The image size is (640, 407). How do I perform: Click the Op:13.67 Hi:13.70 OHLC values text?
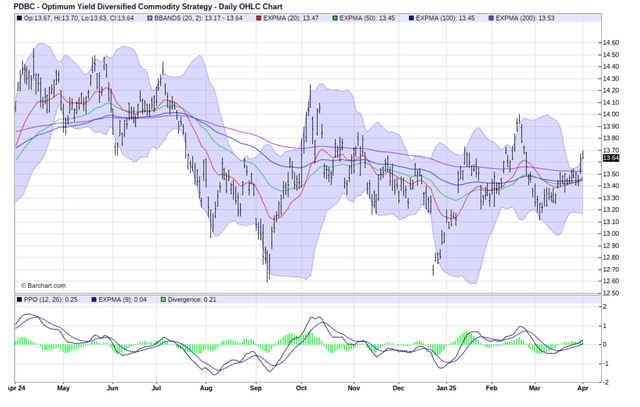[x=78, y=18]
